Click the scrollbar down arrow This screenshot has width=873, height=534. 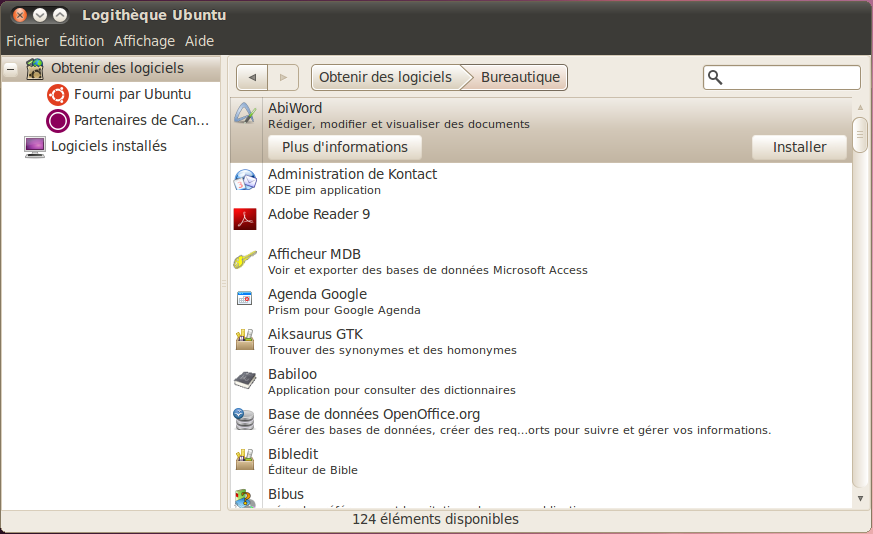(860, 499)
